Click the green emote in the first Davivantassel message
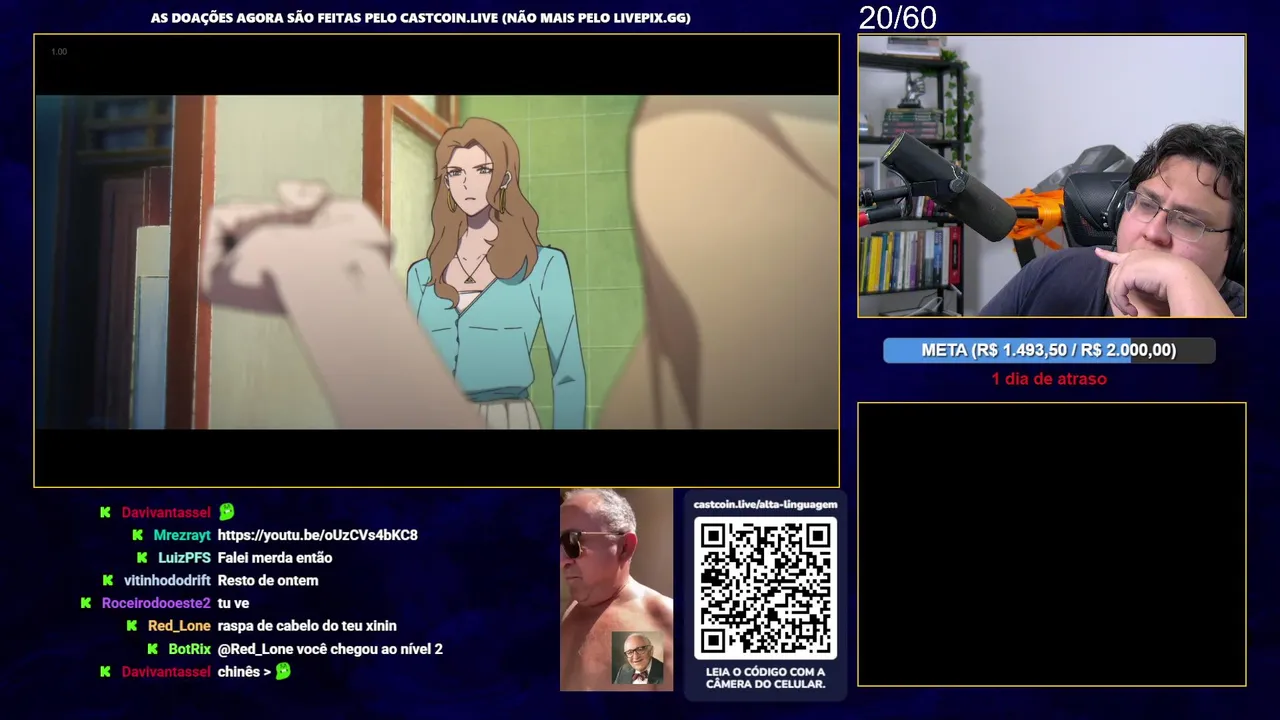The height and width of the screenshot is (720, 1280). coord(227,511)
